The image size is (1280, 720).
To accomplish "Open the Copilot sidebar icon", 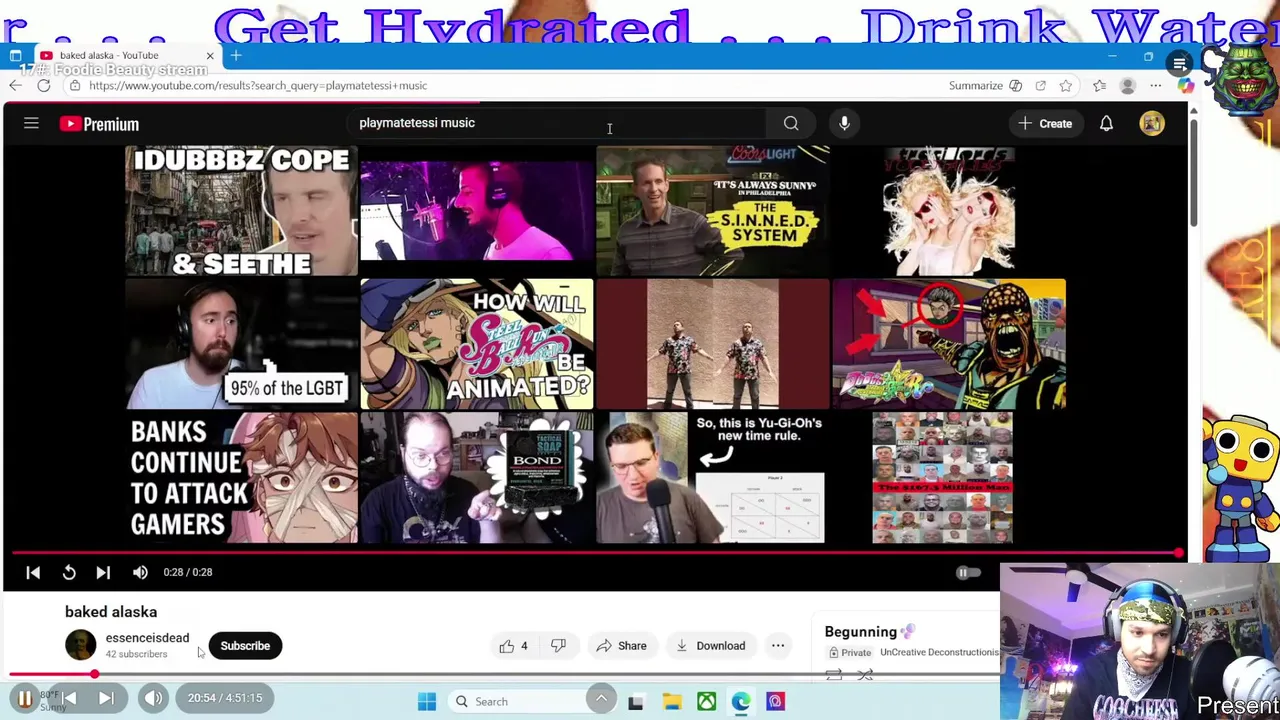I will [x=1185, y=86].
